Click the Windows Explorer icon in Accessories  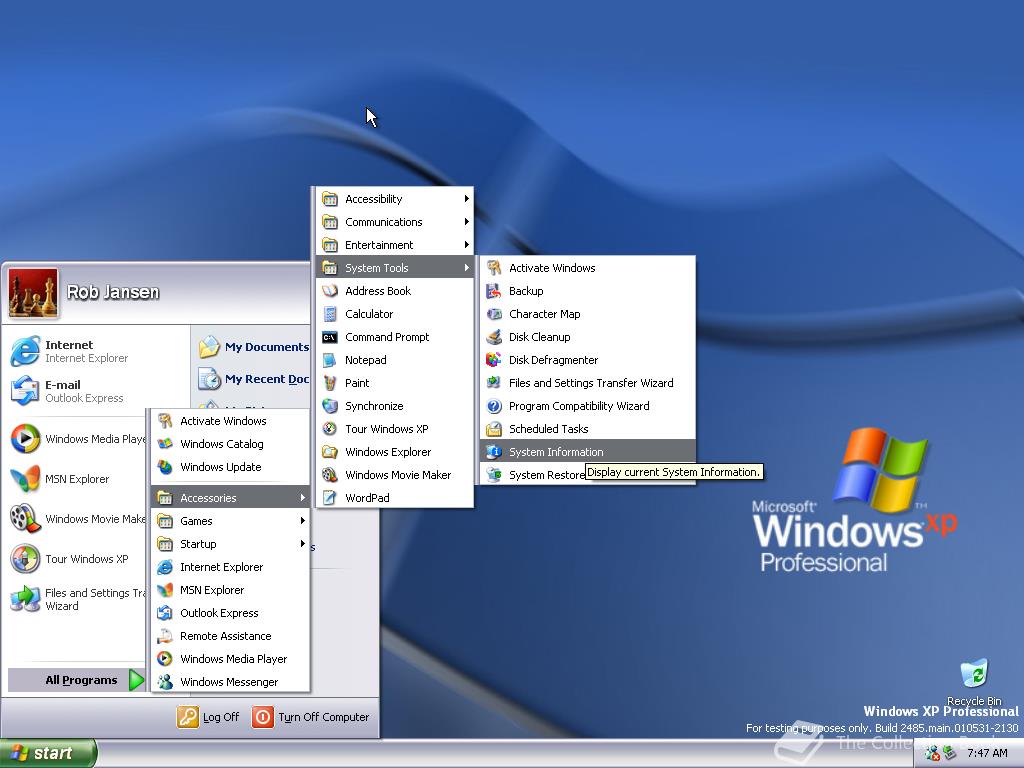click(x=330, y=452)
